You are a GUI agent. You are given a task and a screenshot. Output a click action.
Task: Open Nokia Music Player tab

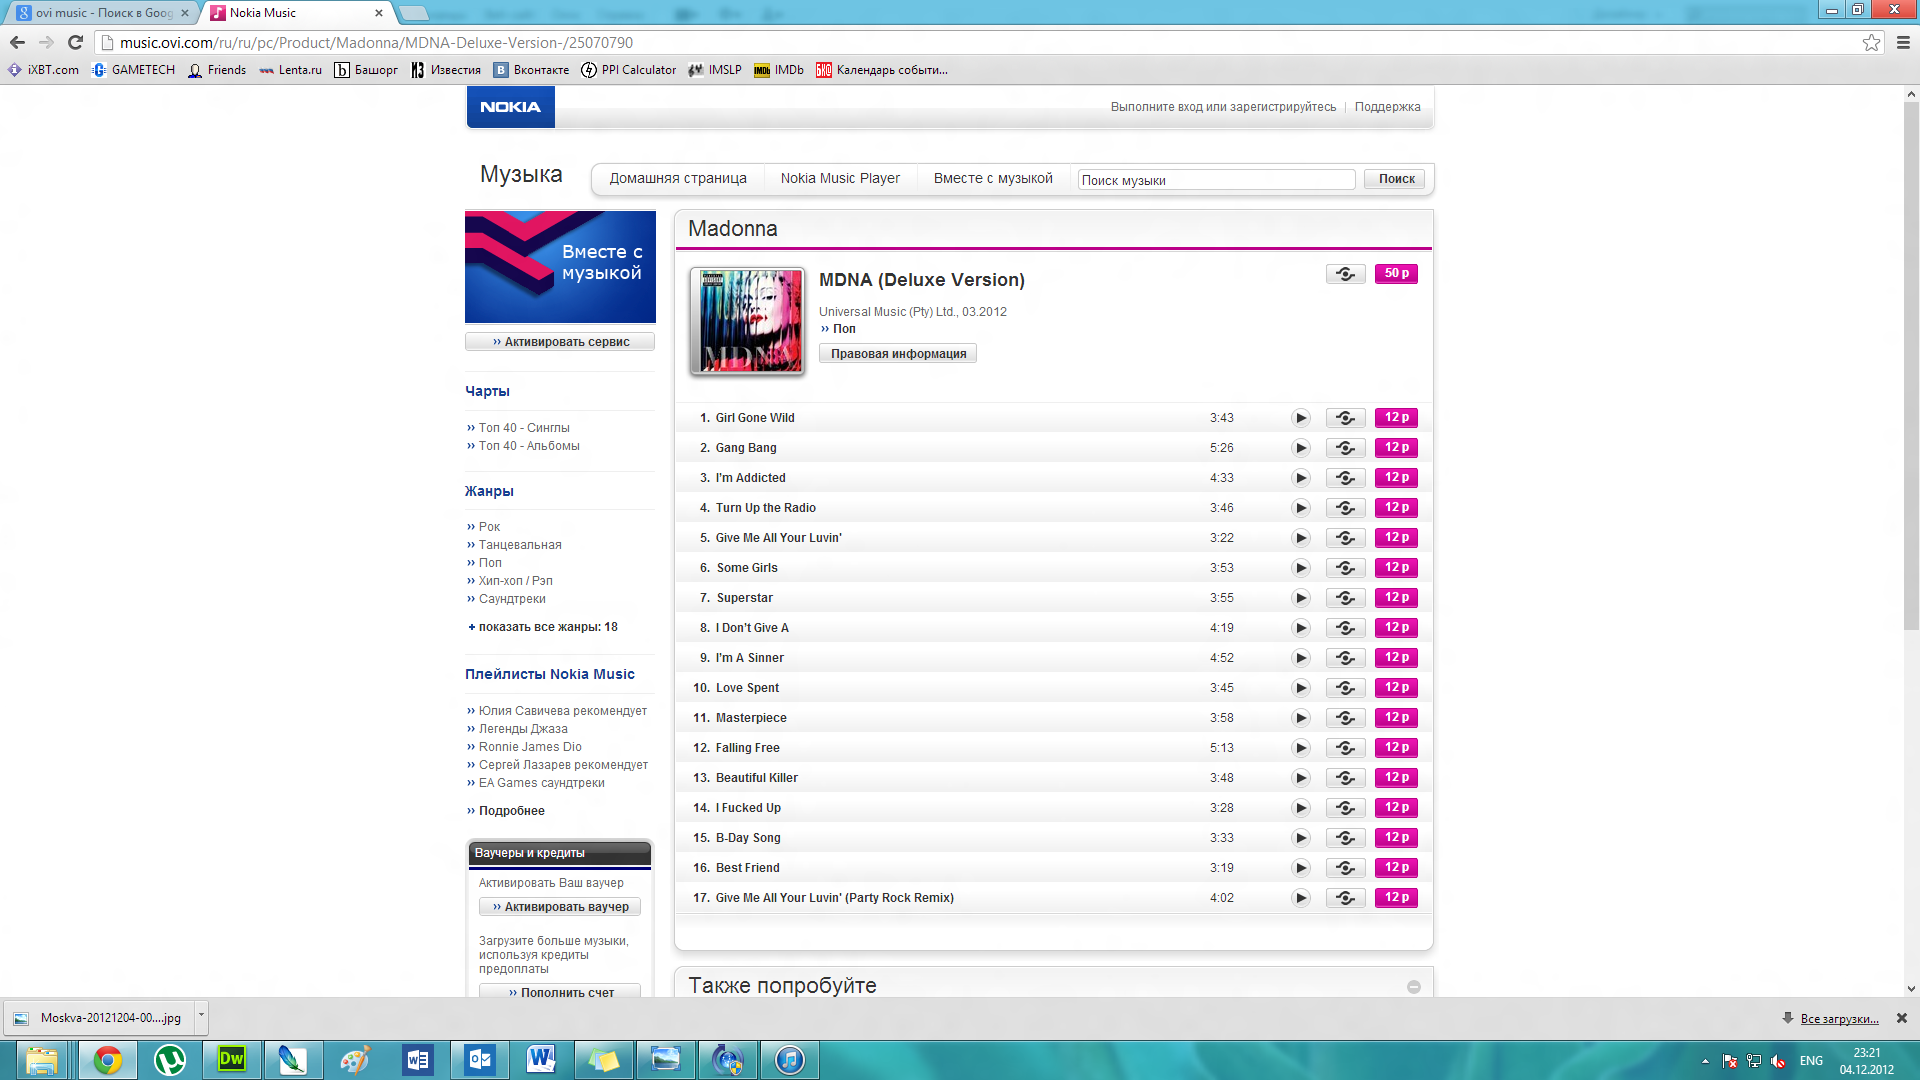[840, 179]
